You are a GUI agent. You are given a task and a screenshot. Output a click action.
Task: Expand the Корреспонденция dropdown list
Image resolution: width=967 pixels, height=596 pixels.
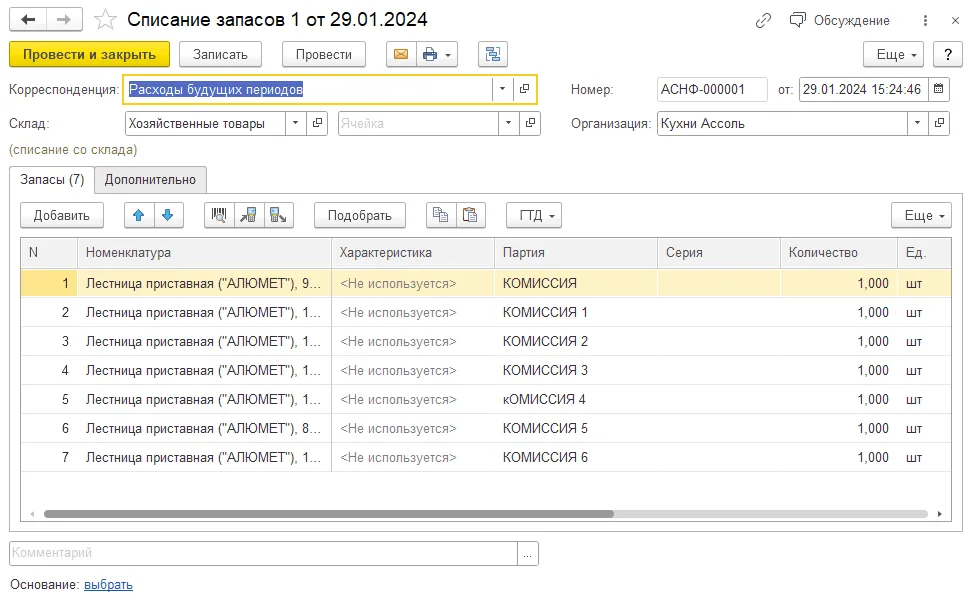click(503, 89)
